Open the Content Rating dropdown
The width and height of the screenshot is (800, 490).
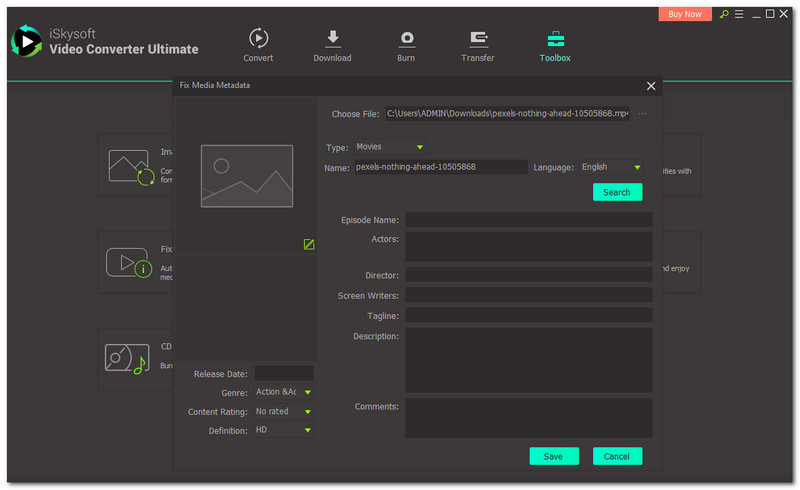[284, 411]
